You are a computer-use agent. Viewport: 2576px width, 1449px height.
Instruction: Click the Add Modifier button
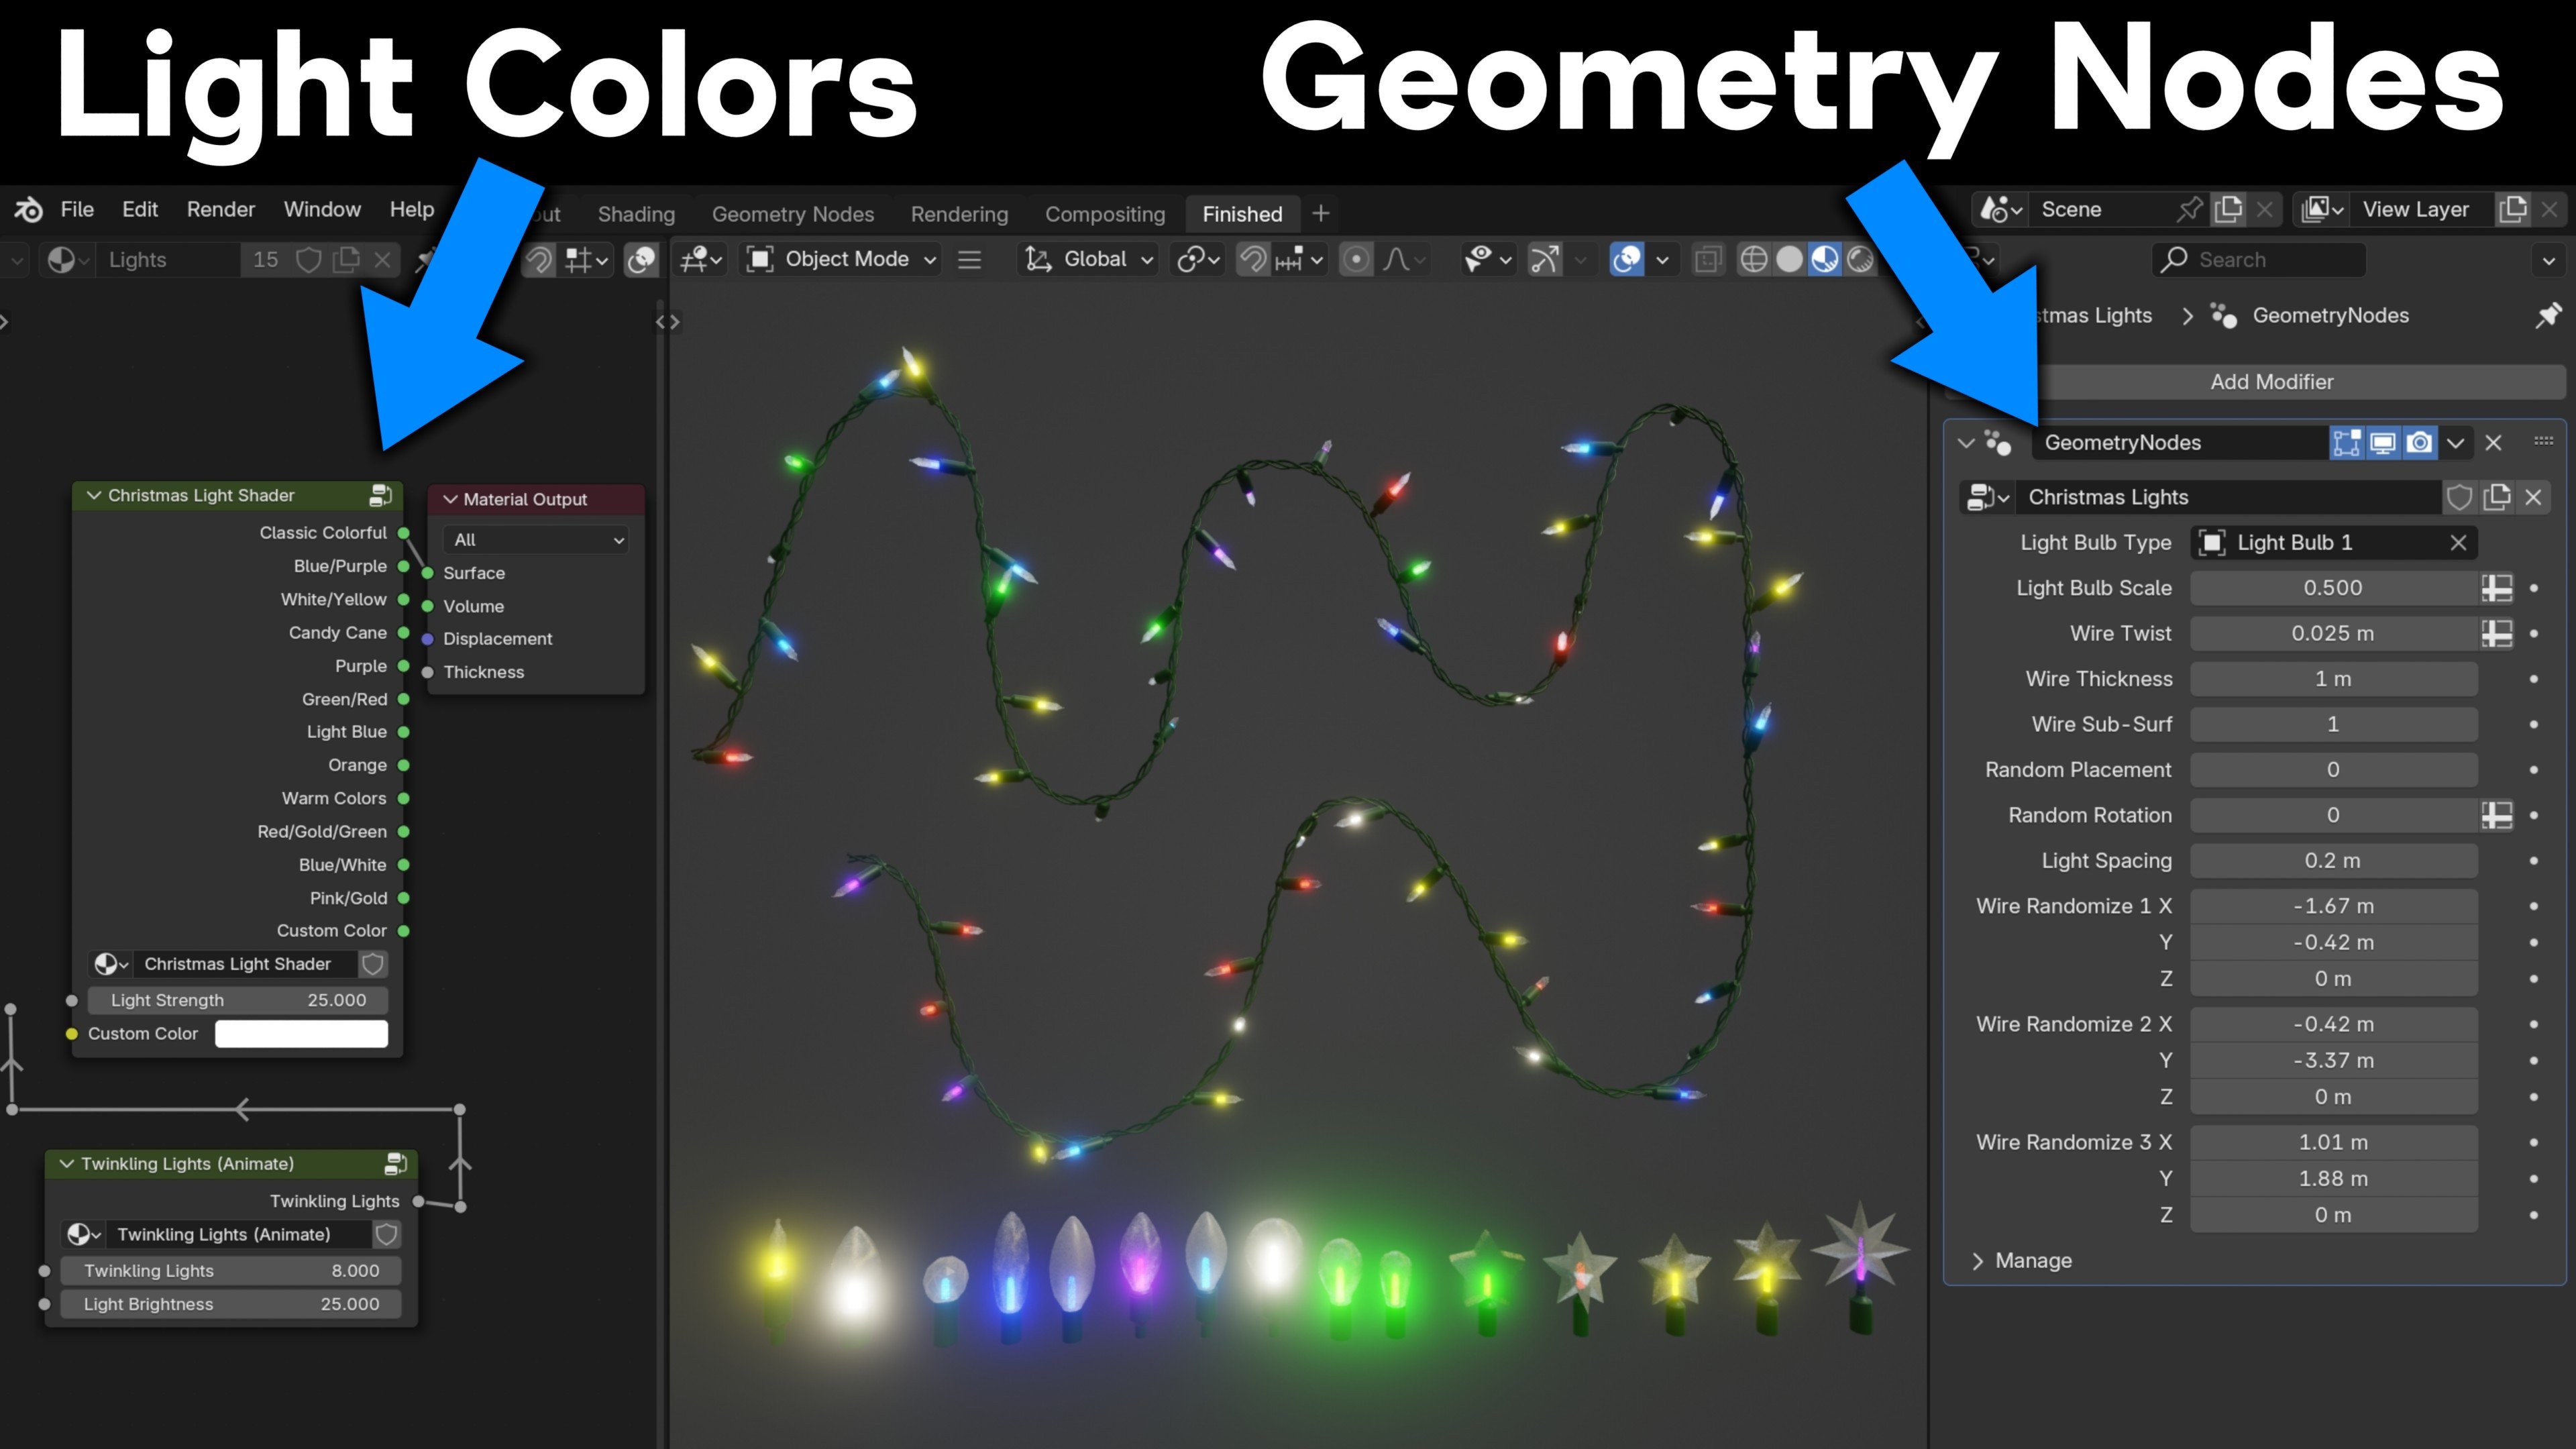point(2271,382)
